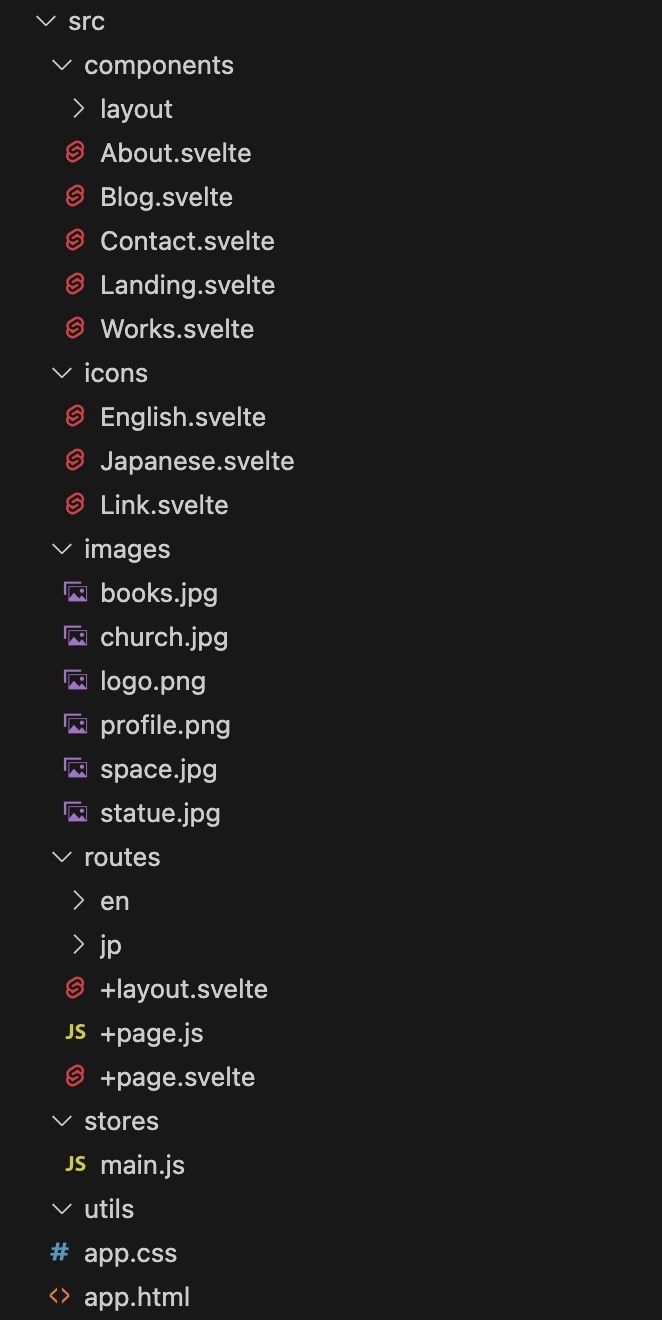
Task: Click the Svelte icon next to Contact.svelte
Action: (x=75, y=241)
